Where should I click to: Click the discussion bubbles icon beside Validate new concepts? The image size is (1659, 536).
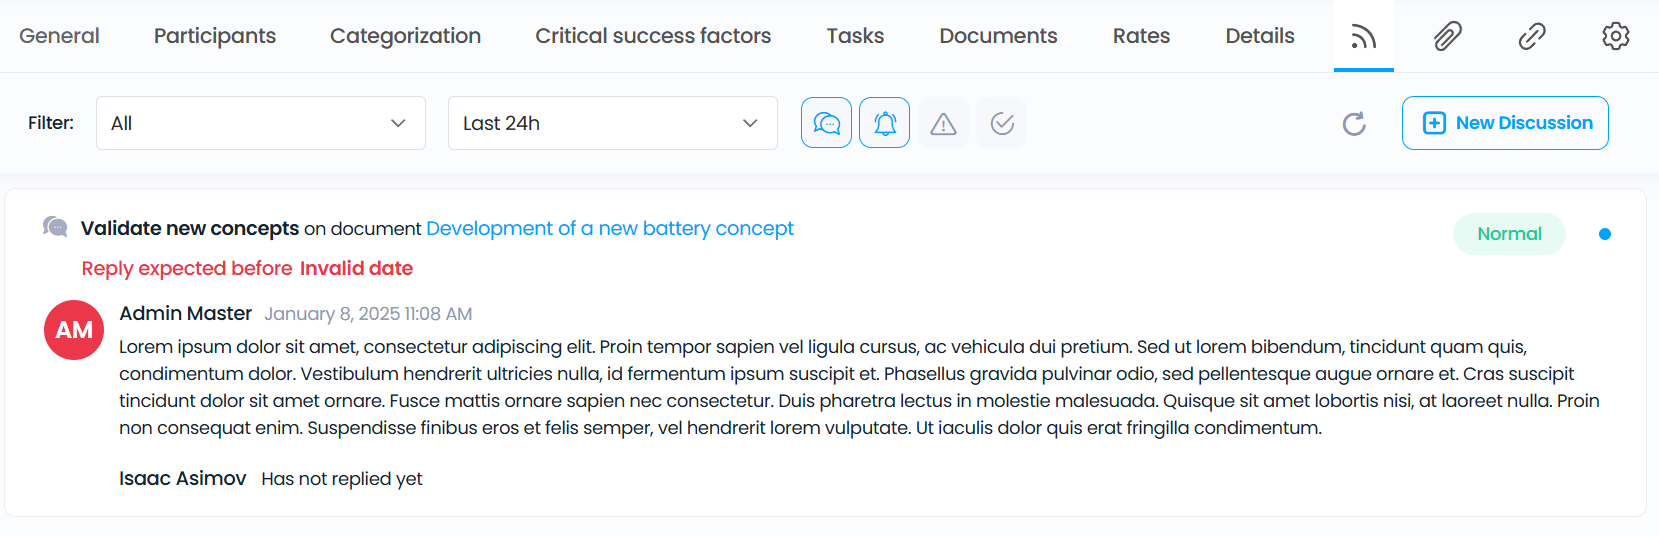point(55,227)
